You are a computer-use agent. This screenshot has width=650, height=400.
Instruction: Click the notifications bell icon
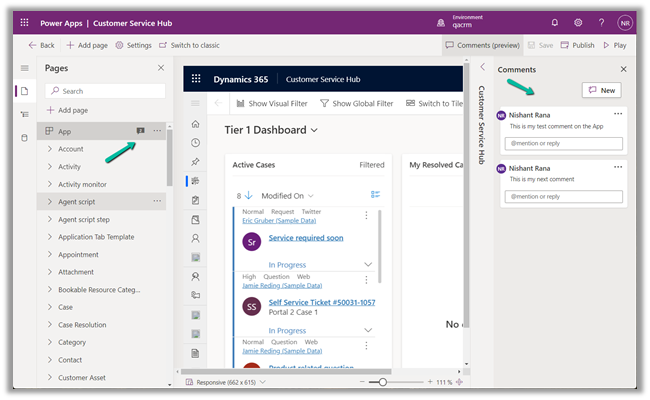555,21
